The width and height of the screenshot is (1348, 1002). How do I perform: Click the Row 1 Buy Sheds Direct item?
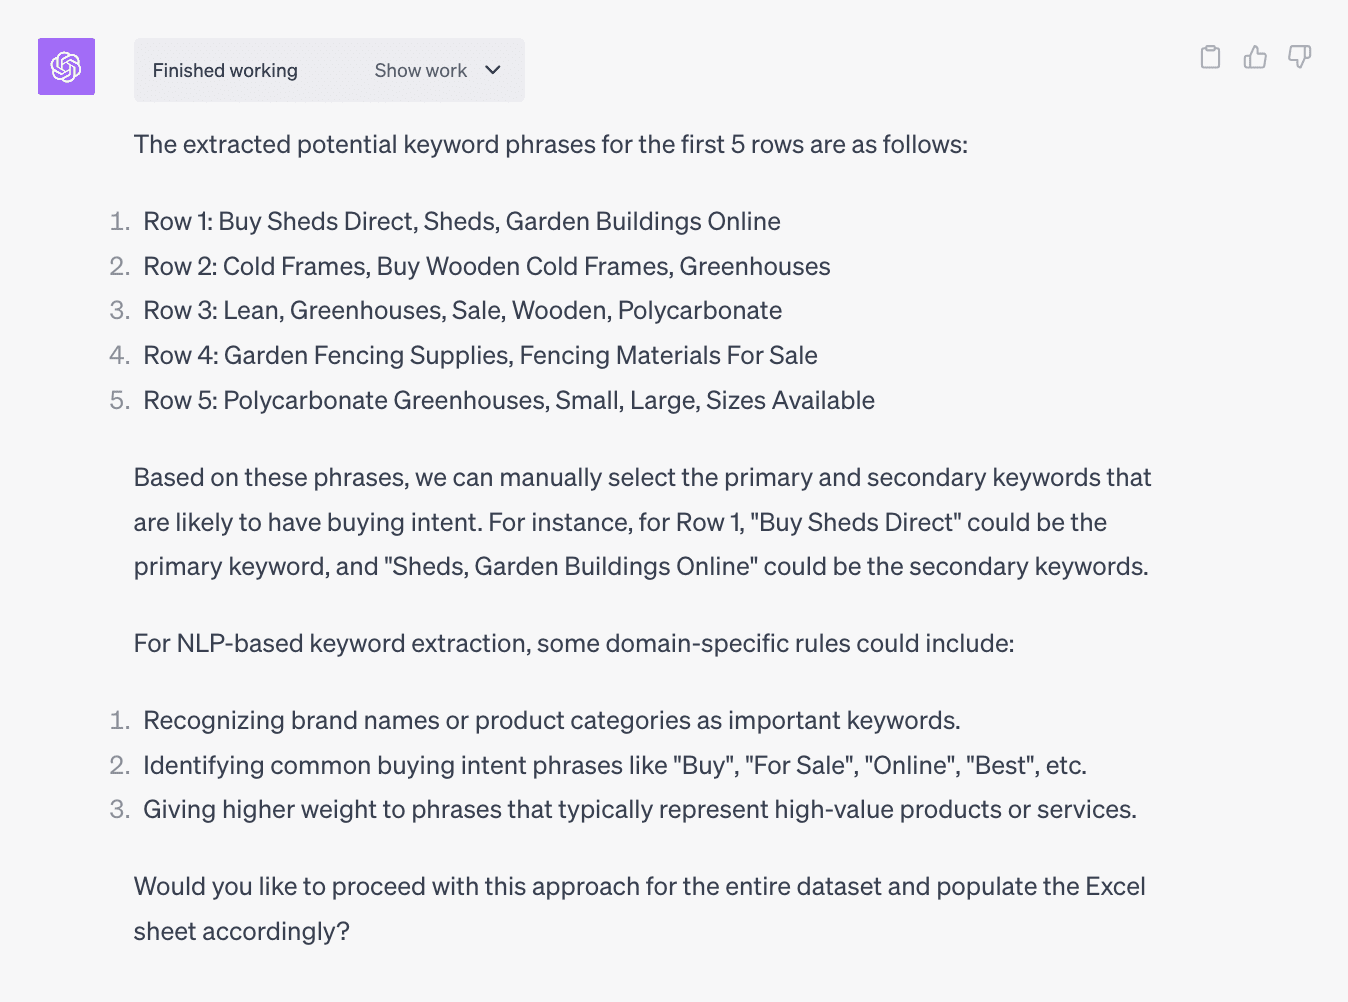pyautogui.click(x=461, y=222)
